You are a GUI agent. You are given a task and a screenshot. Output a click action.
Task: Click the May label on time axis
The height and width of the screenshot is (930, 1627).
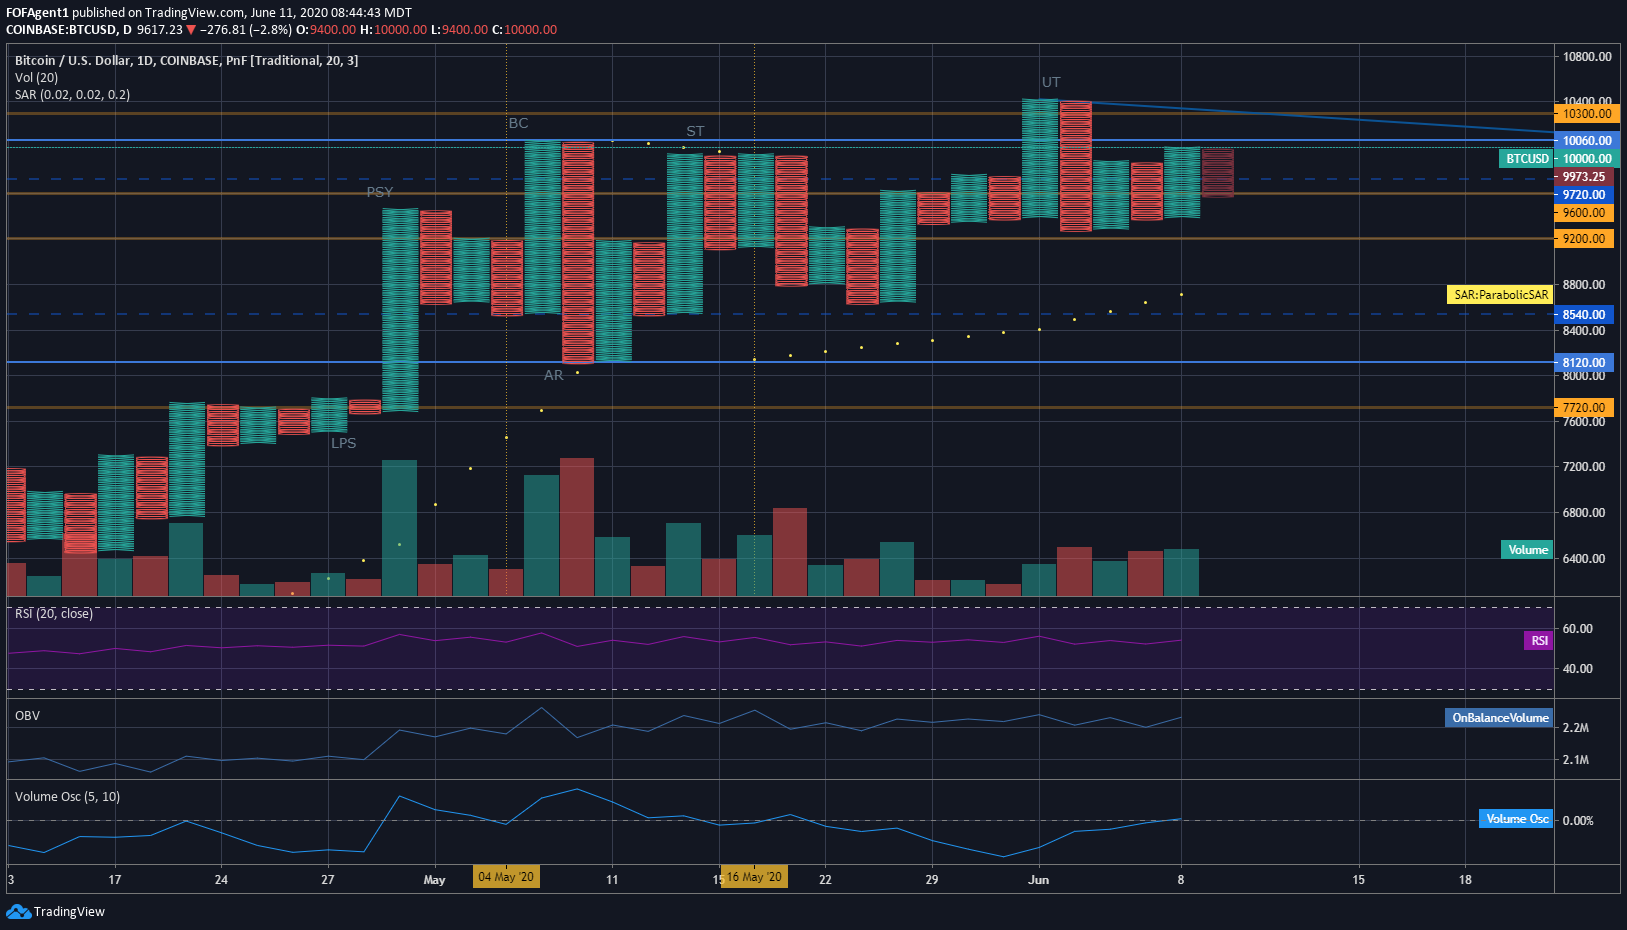point(434,880)
